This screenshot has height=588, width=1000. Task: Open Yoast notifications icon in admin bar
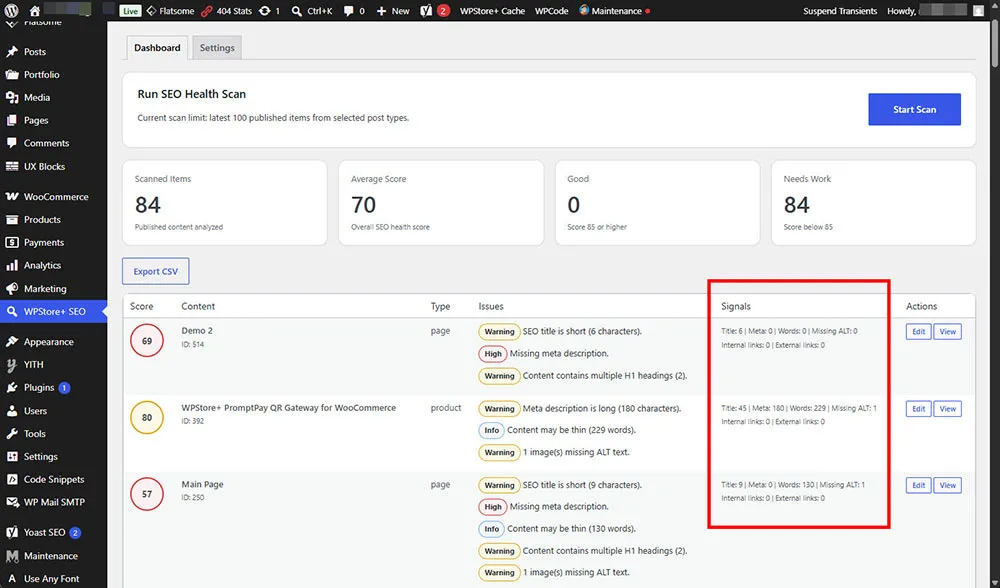tap(435, 11)
